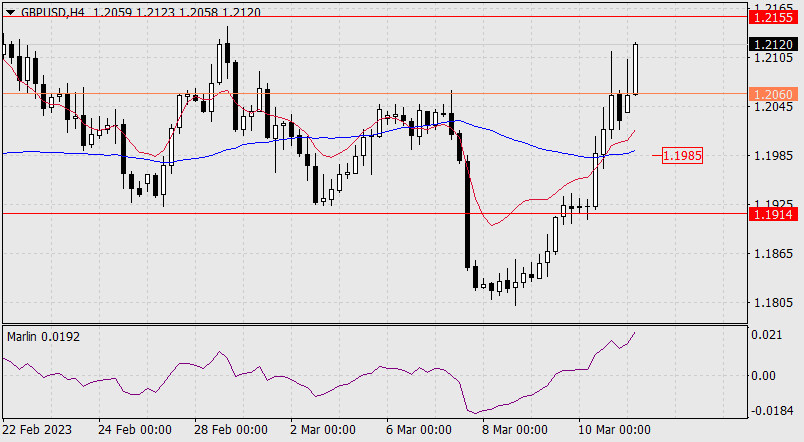Screen dimensions: 804x442
Task: Click the Marlin 0.0192 indicator label
Action: click(x=43, y=337)
